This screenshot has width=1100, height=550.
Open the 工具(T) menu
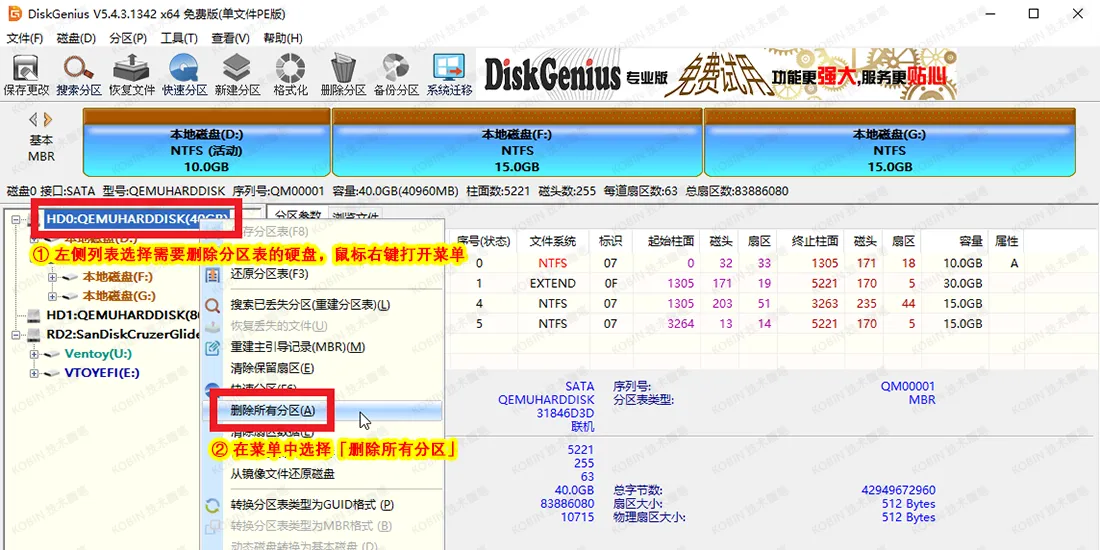[x=179, y=38]
